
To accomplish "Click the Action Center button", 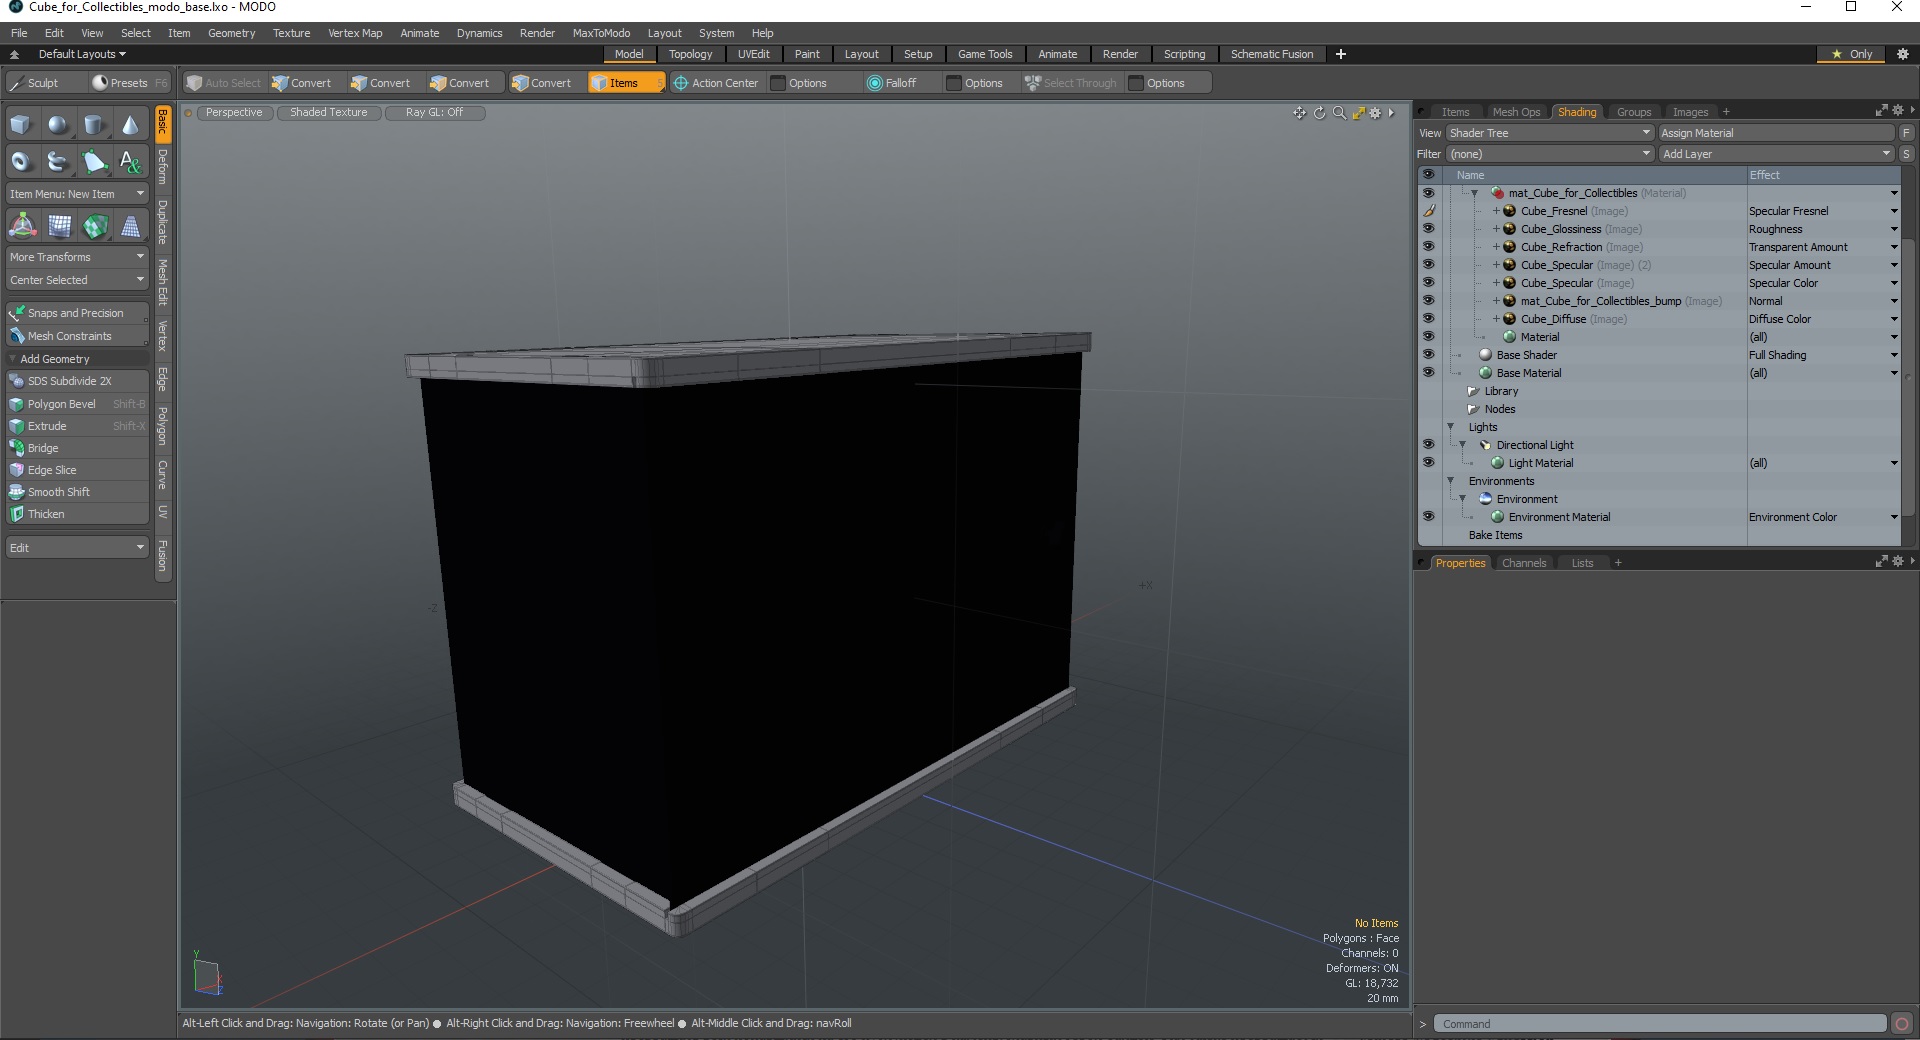I will [x=716, y=83].
